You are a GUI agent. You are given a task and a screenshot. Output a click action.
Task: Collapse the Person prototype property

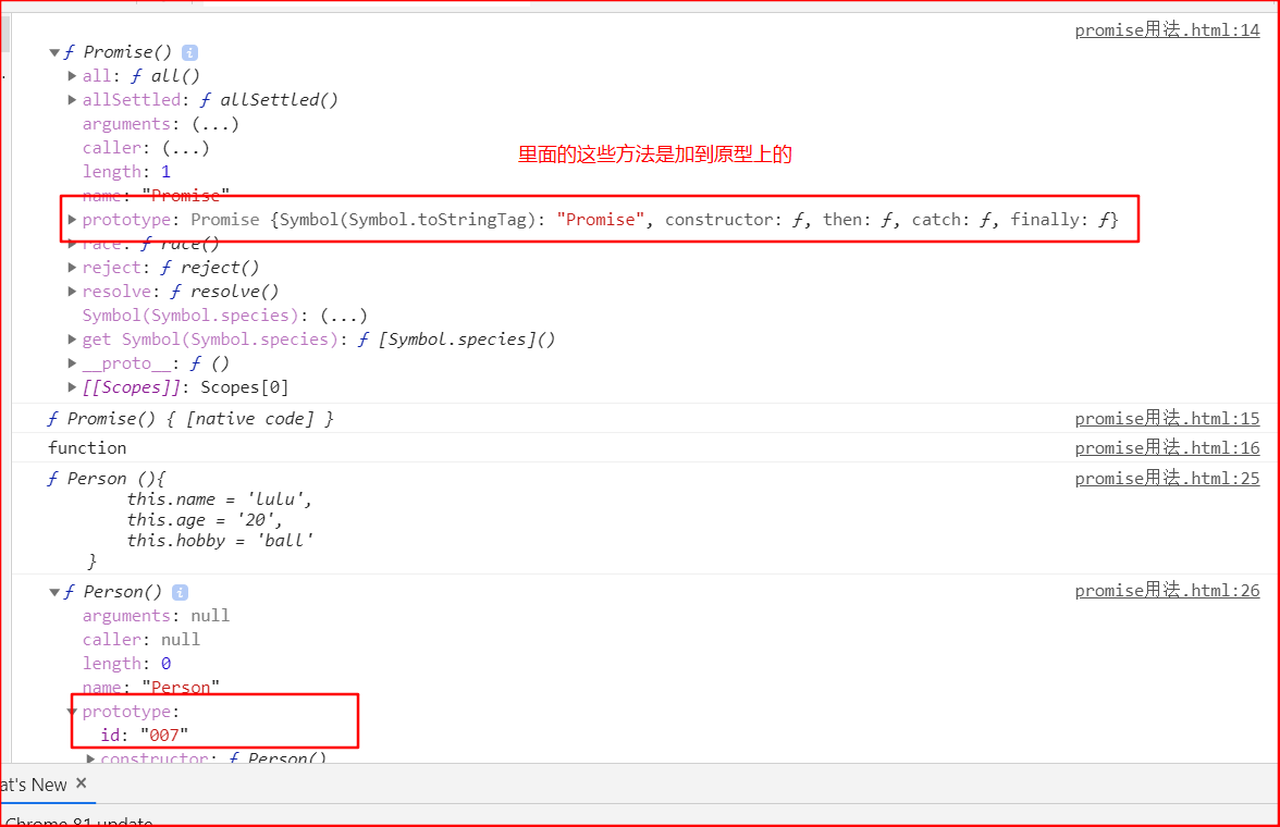click(72, 712)
